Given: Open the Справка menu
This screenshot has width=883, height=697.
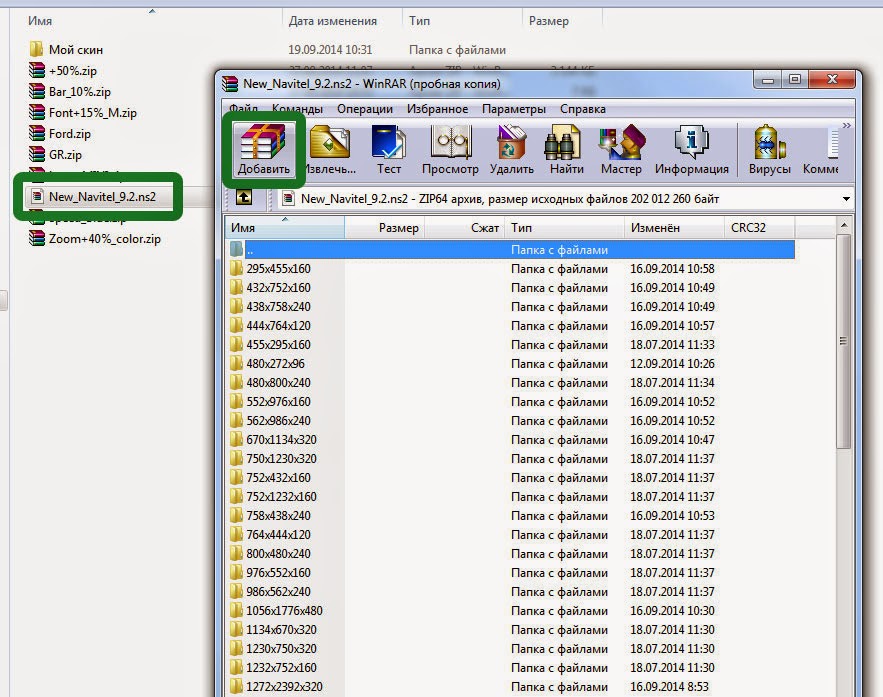Looking at the screenshot, I should click(x=583, y=109).
